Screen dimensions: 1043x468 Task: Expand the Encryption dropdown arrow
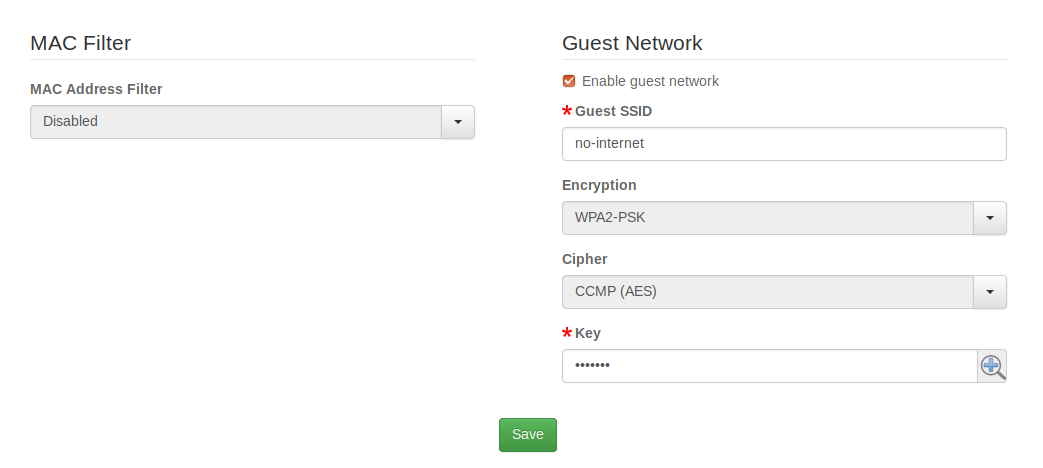point(989,218)
